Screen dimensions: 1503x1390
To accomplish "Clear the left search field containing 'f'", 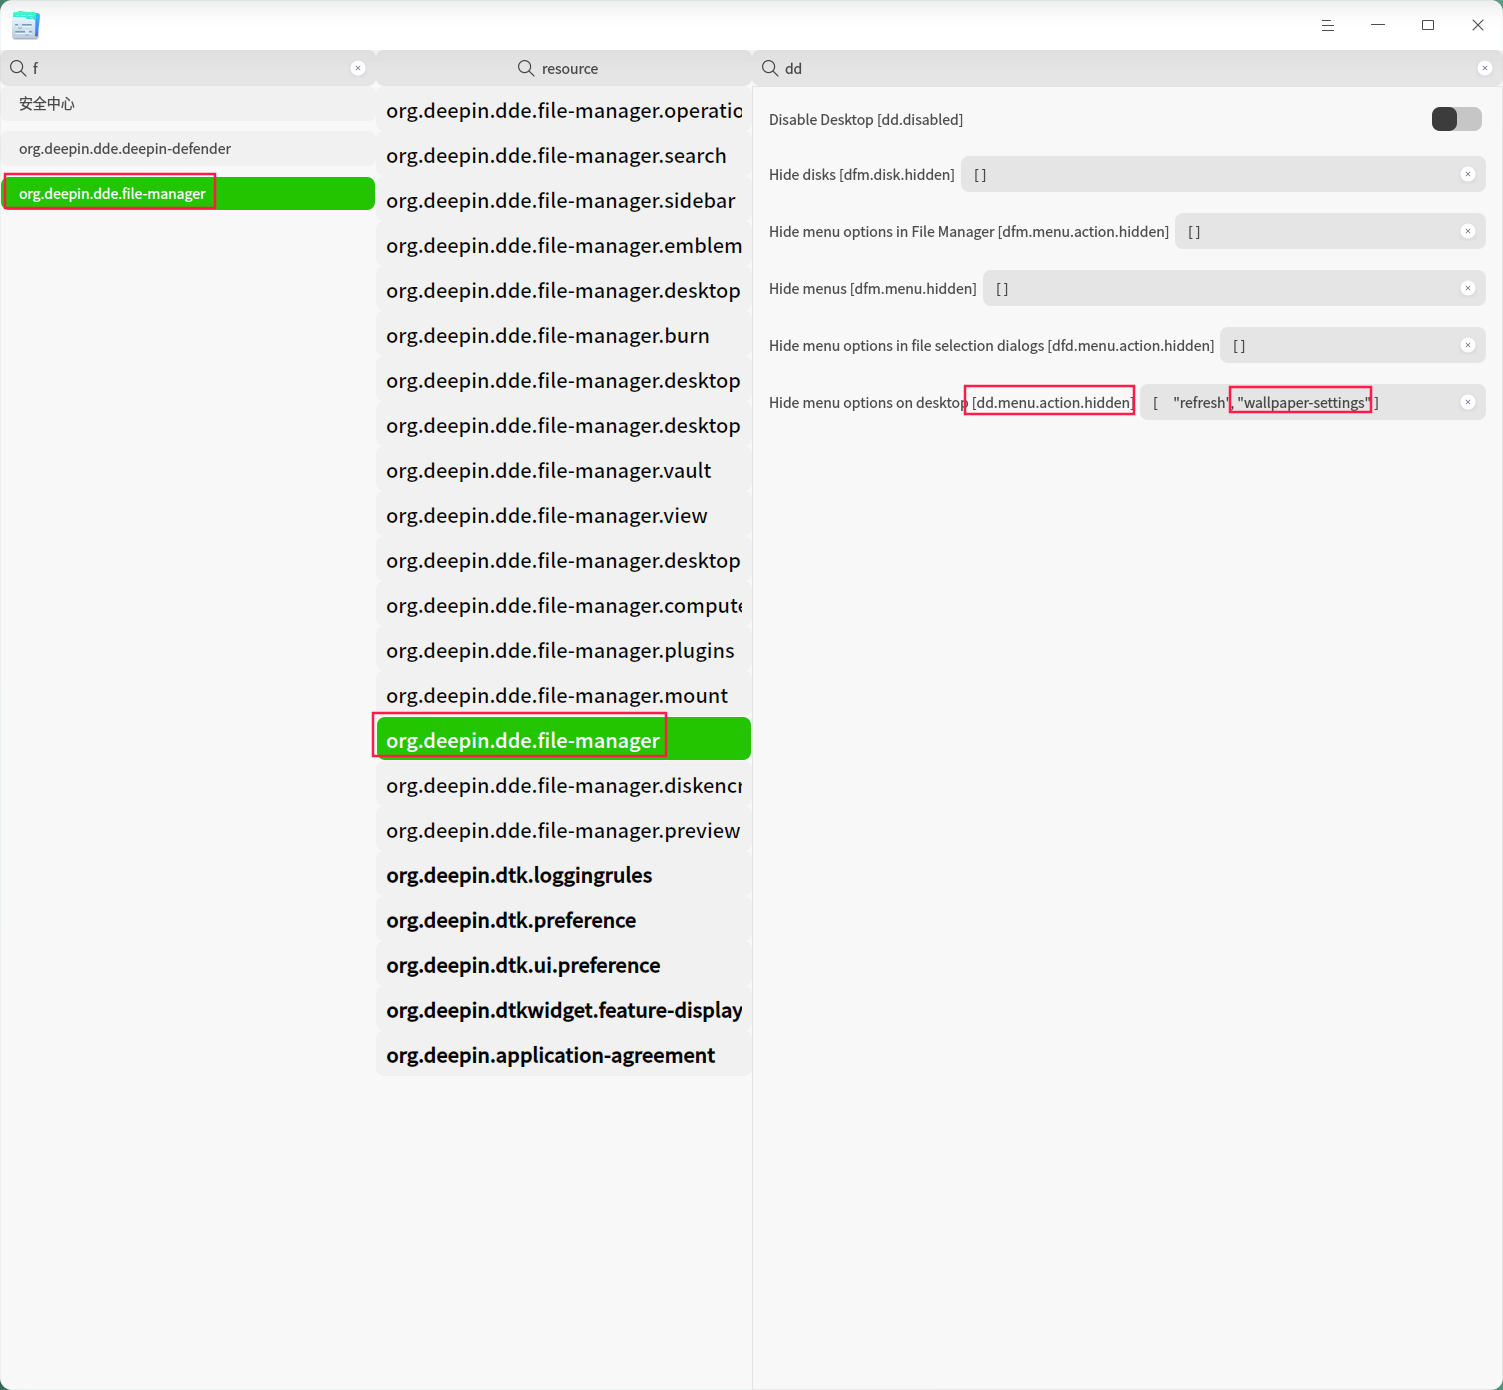I will [x=358, y=68].
